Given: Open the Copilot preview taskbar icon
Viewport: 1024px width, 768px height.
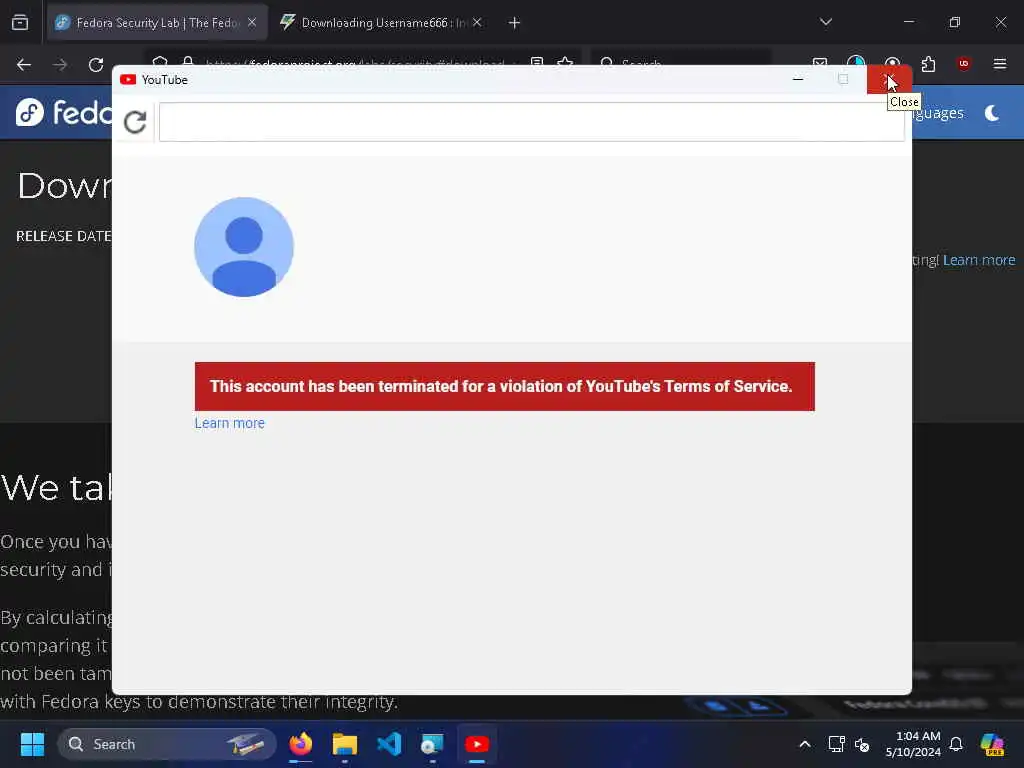Looking at the screenshot, I should click(992, 744).
